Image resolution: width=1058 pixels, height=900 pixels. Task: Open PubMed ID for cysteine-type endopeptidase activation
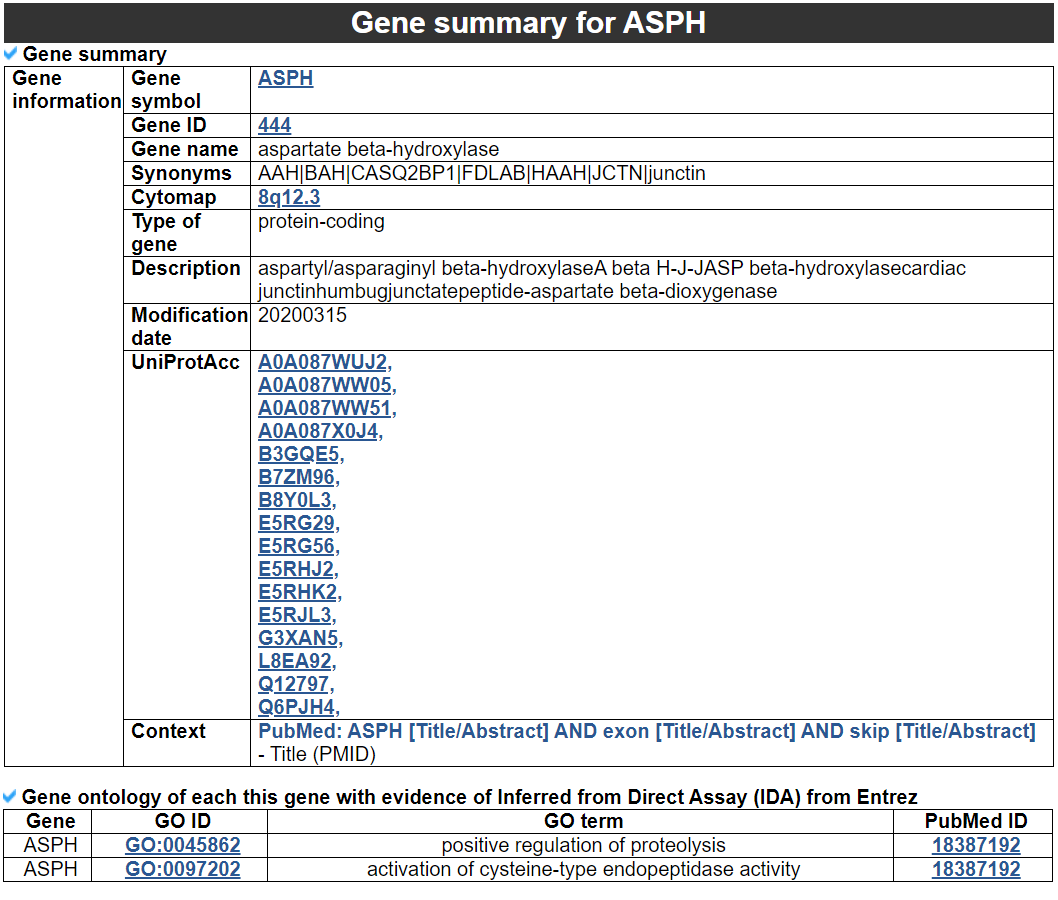[975, 869]
